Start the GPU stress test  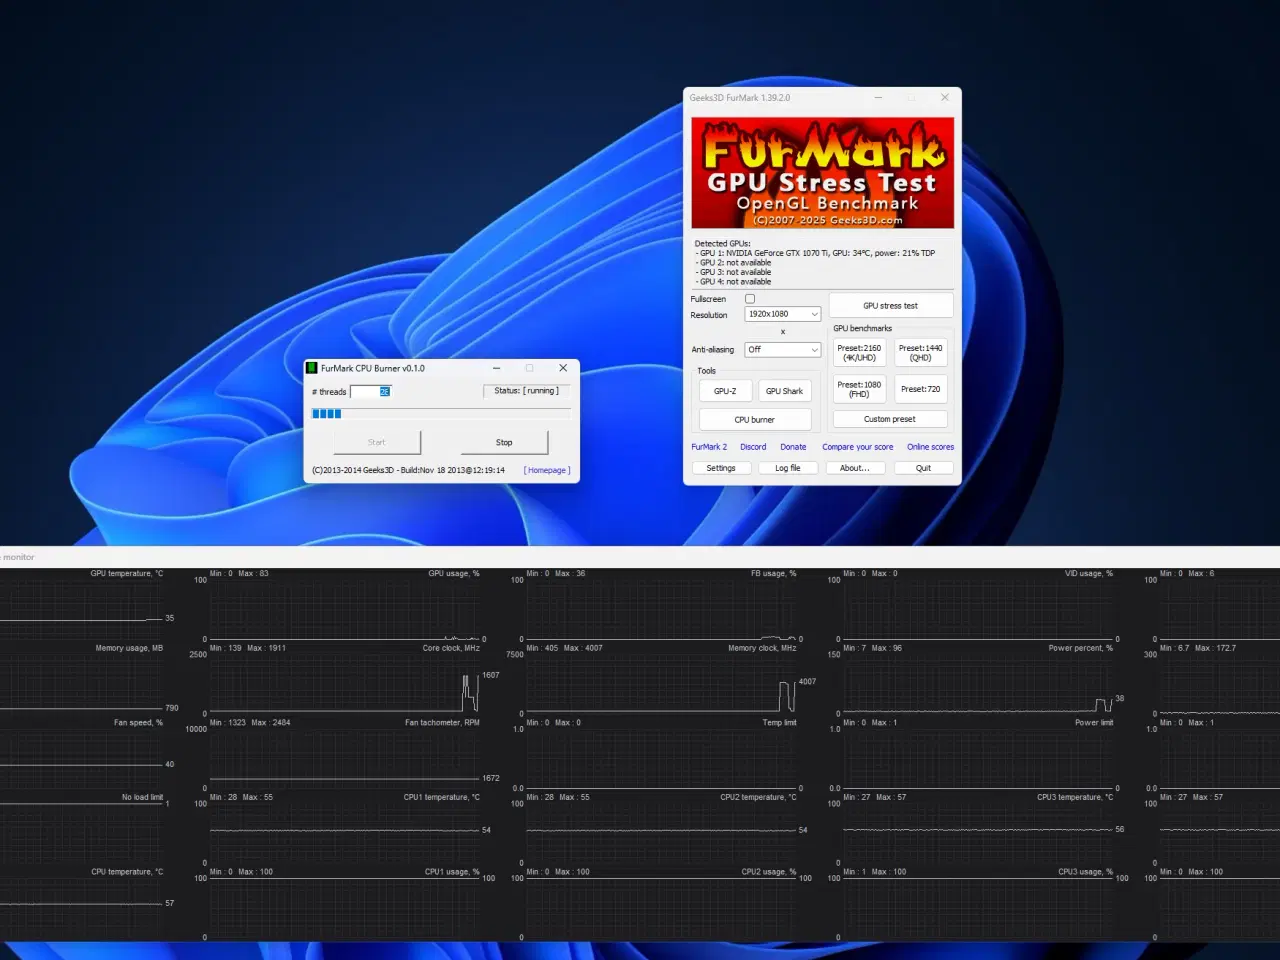(x=890, y=305)
